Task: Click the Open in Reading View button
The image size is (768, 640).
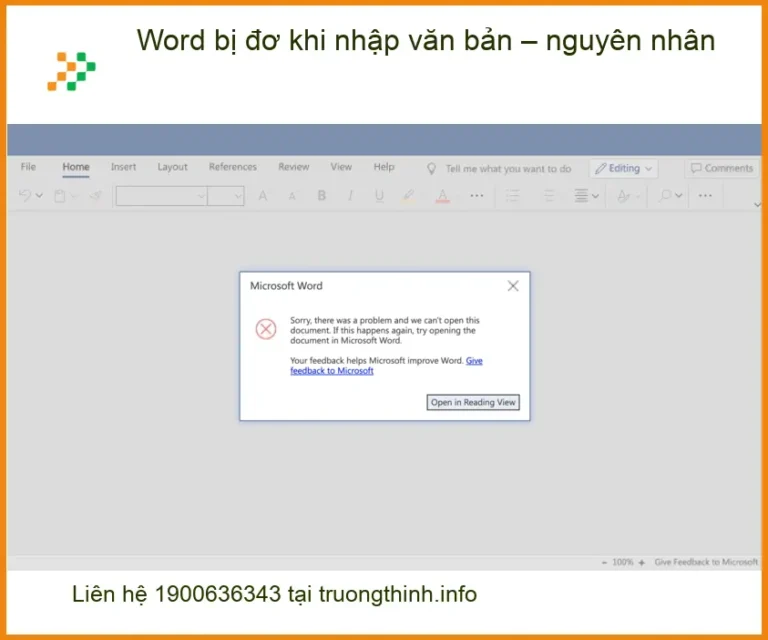Action: tap(473, 403)
